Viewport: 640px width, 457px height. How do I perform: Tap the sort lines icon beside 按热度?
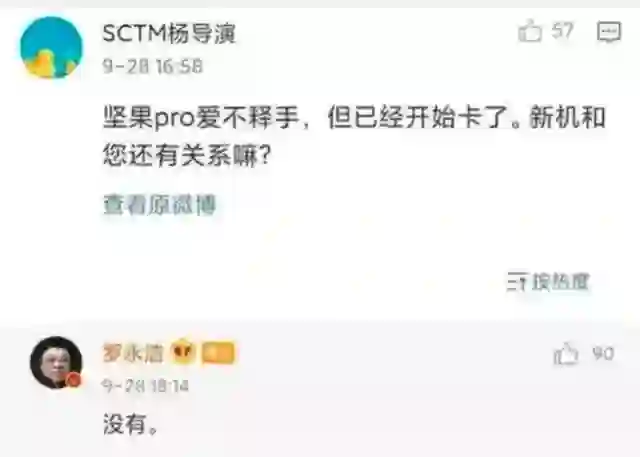click(518, 282)
